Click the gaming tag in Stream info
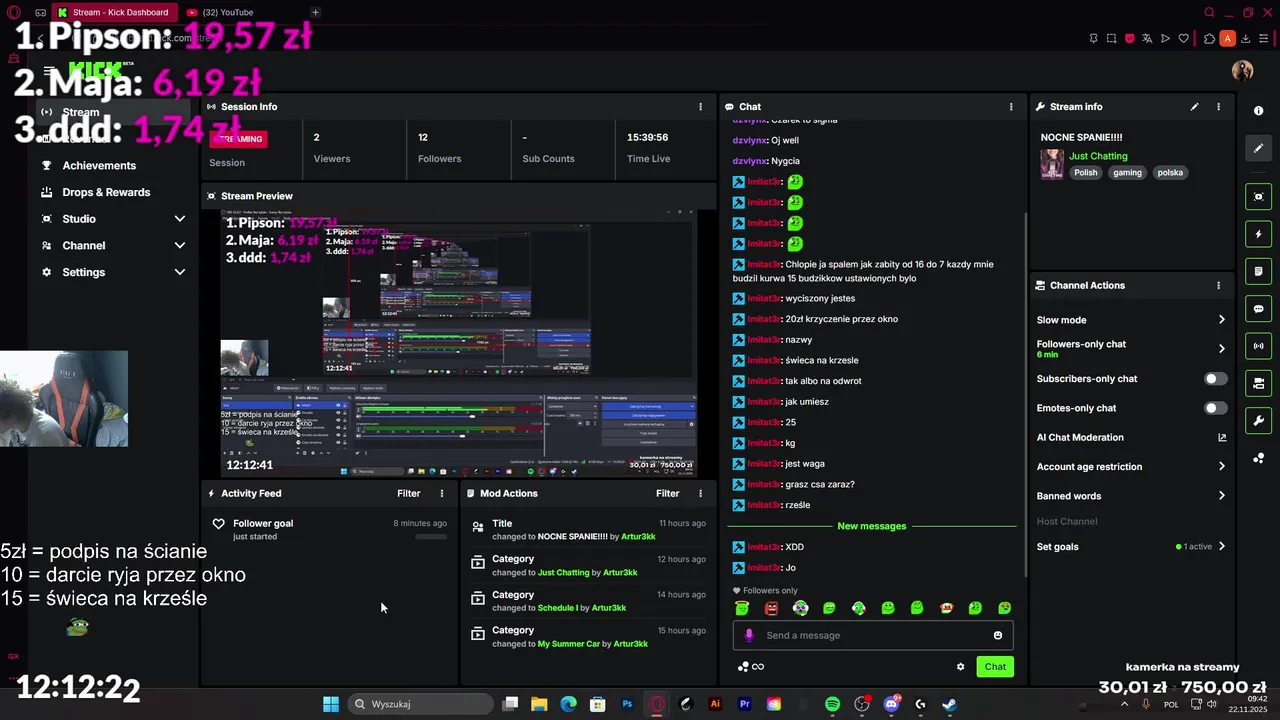 click(1127, 172)
